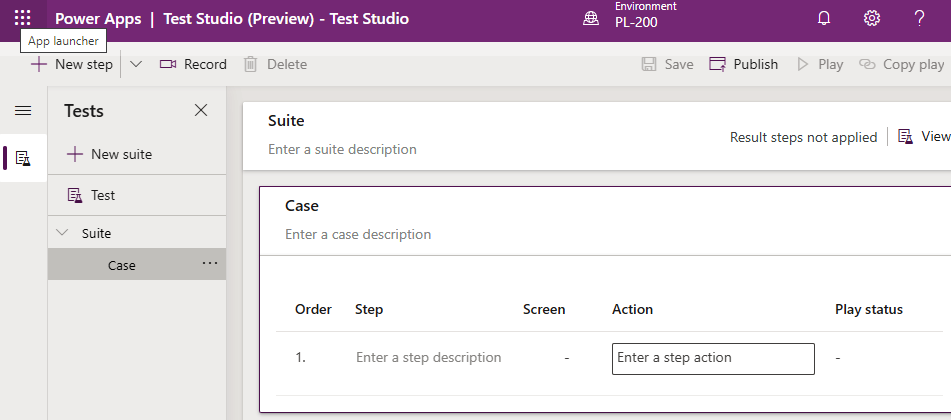Add a New step

[x=72, y=64]
